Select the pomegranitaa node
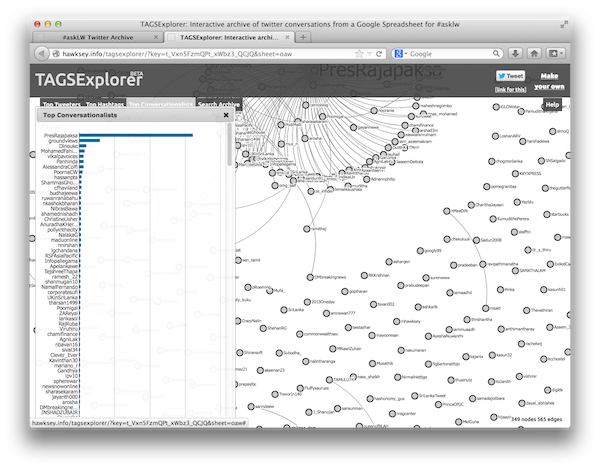The height and width of the screenshot is (469, 600). tap(487, 187)
